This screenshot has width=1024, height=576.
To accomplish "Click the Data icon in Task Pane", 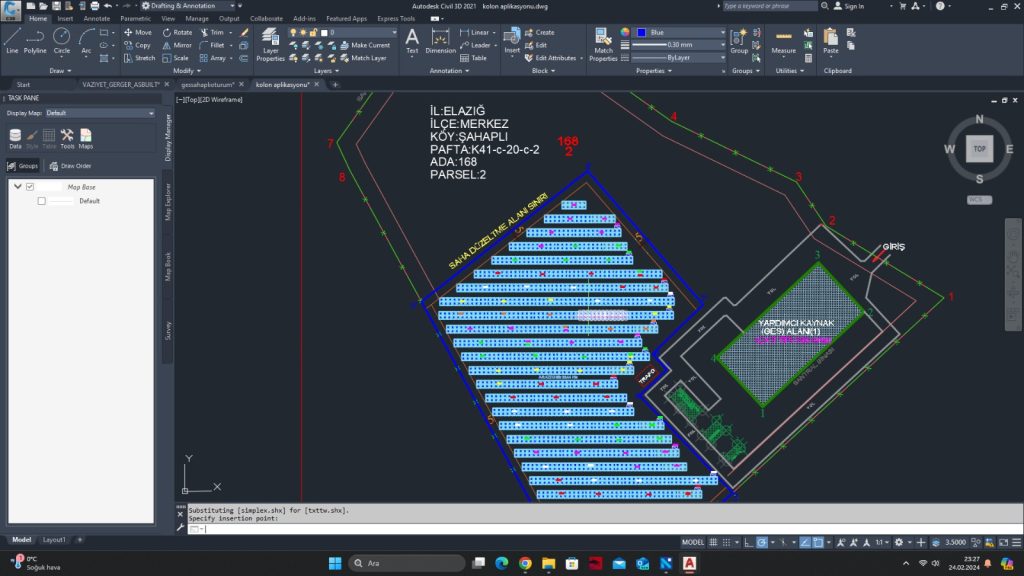I will 15,138.
